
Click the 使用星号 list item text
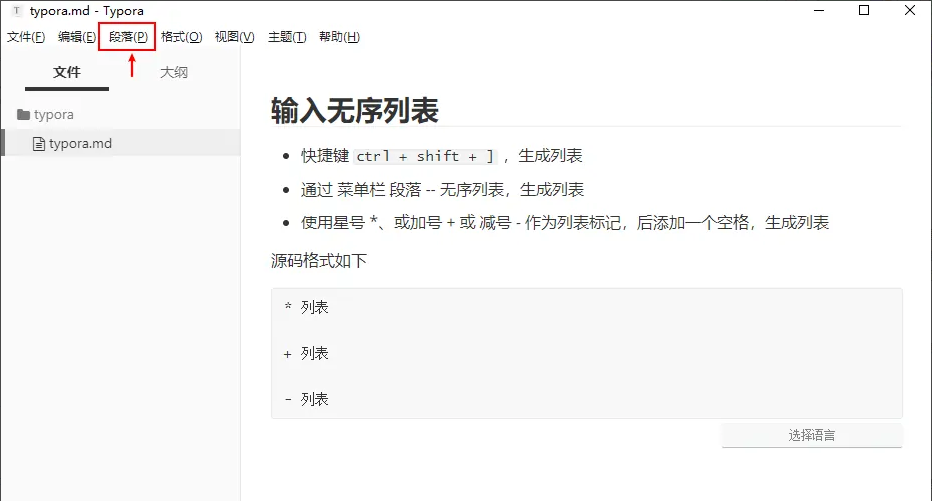click(x=565, y=223)
